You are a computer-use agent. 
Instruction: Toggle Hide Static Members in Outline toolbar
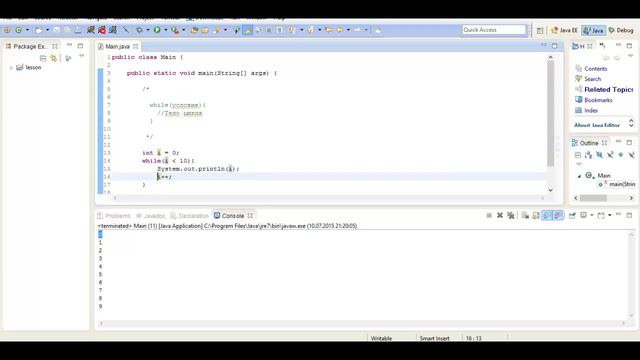(610, 155)
